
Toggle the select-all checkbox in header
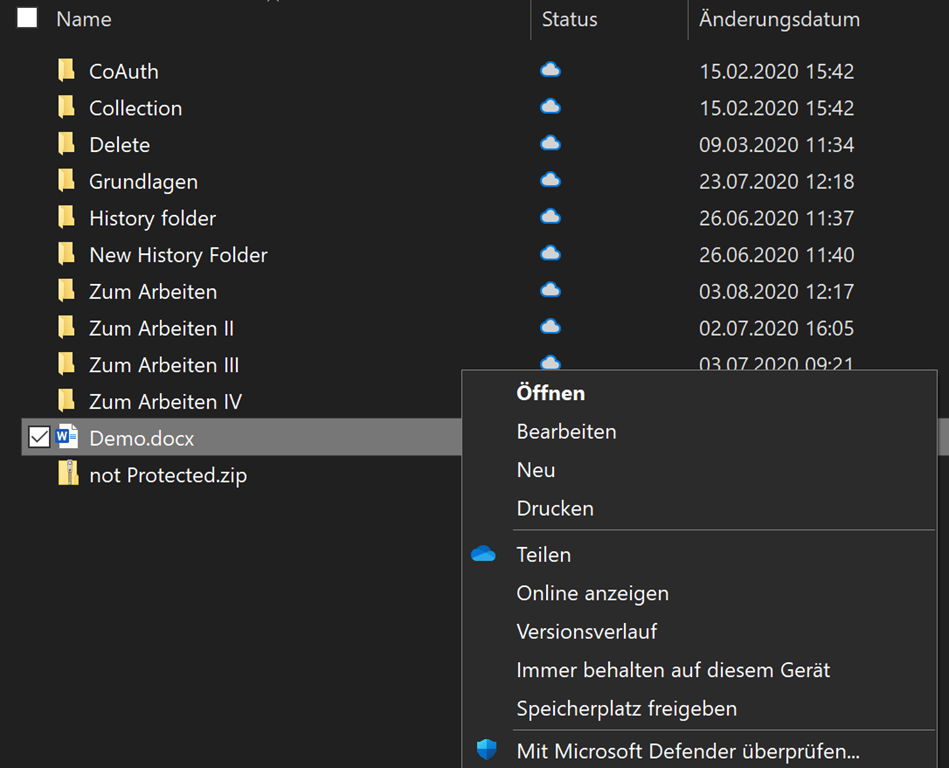tap(27, 18)
